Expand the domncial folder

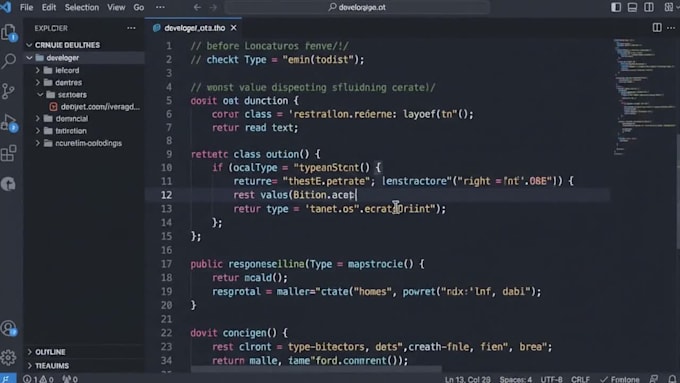pos(84,118)
